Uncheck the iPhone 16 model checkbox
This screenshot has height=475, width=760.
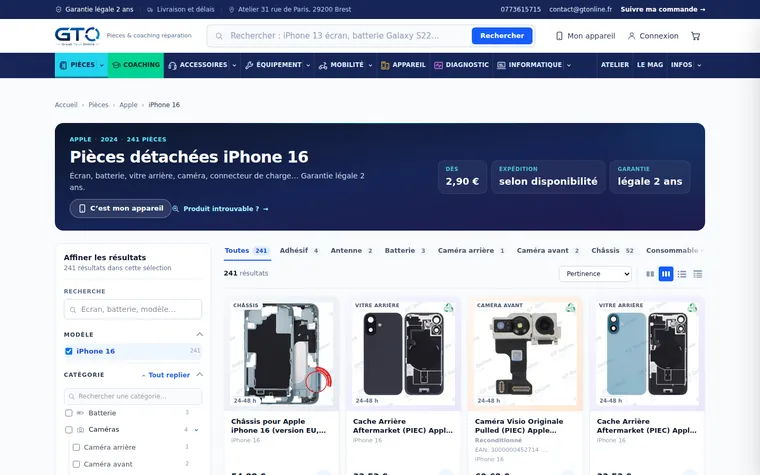69,351
